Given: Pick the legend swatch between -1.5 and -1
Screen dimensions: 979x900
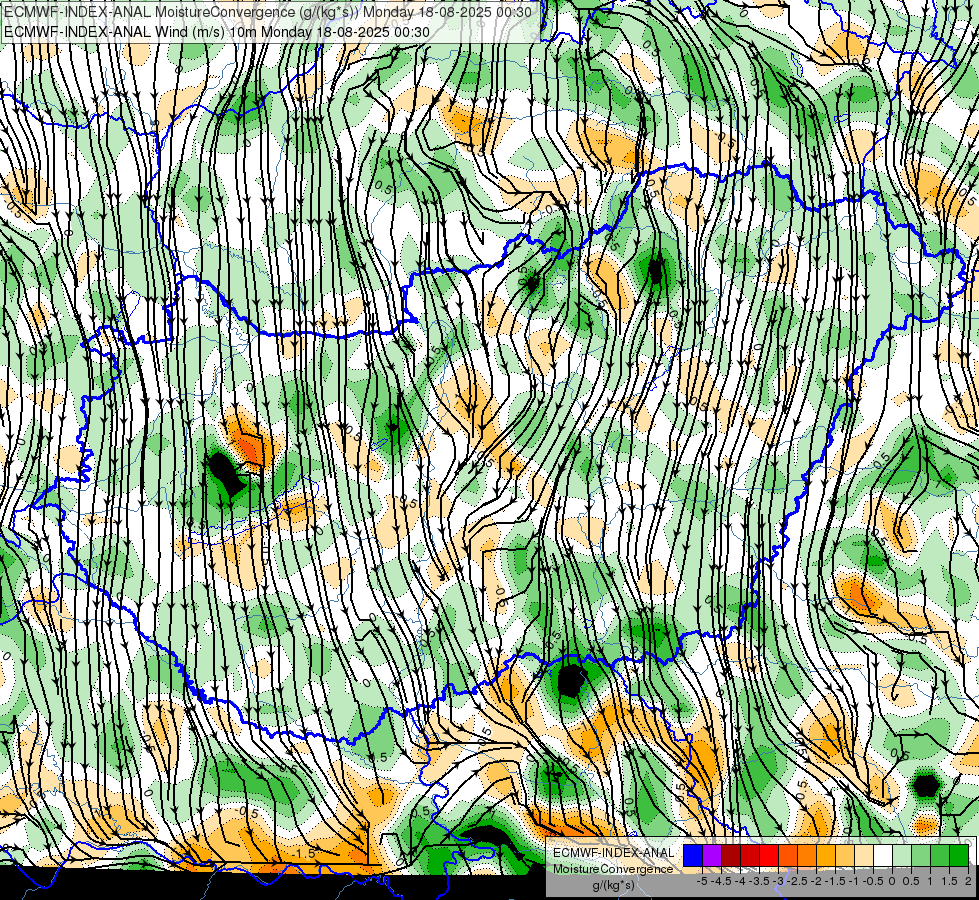Looking at the screenshot, I should (x=845, y=856).
